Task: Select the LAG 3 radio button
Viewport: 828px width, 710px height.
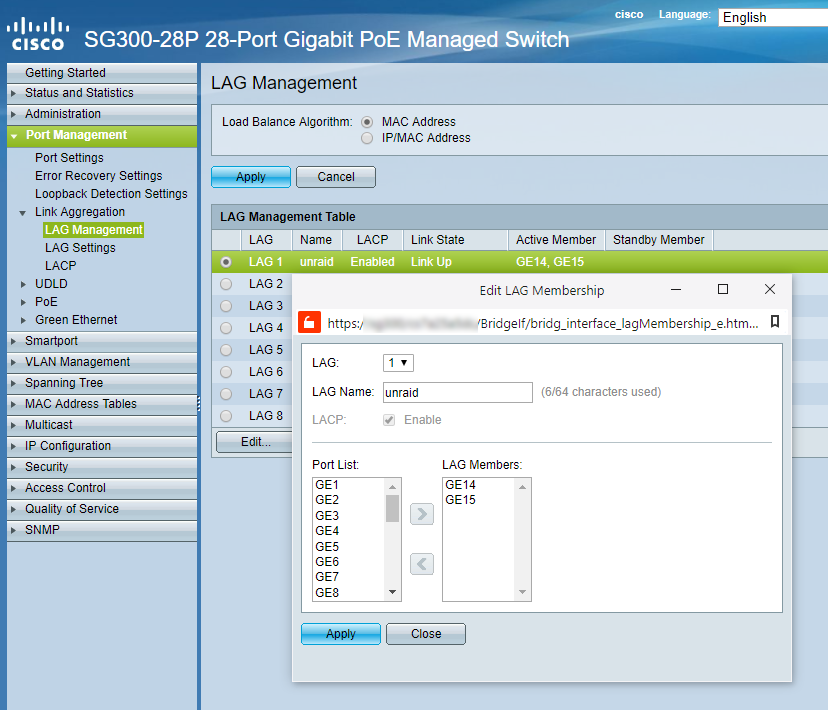Action: click(226, 306)
